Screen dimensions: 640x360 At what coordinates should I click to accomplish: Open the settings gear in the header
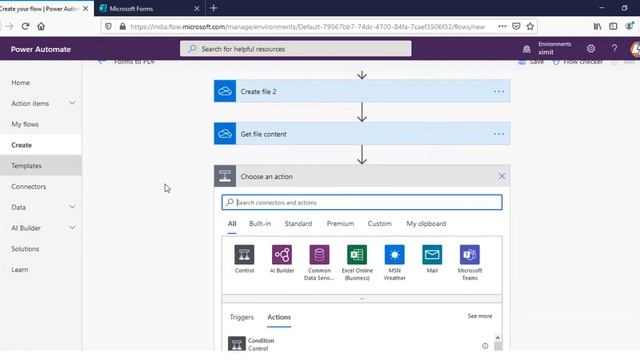tap(591, 49)
